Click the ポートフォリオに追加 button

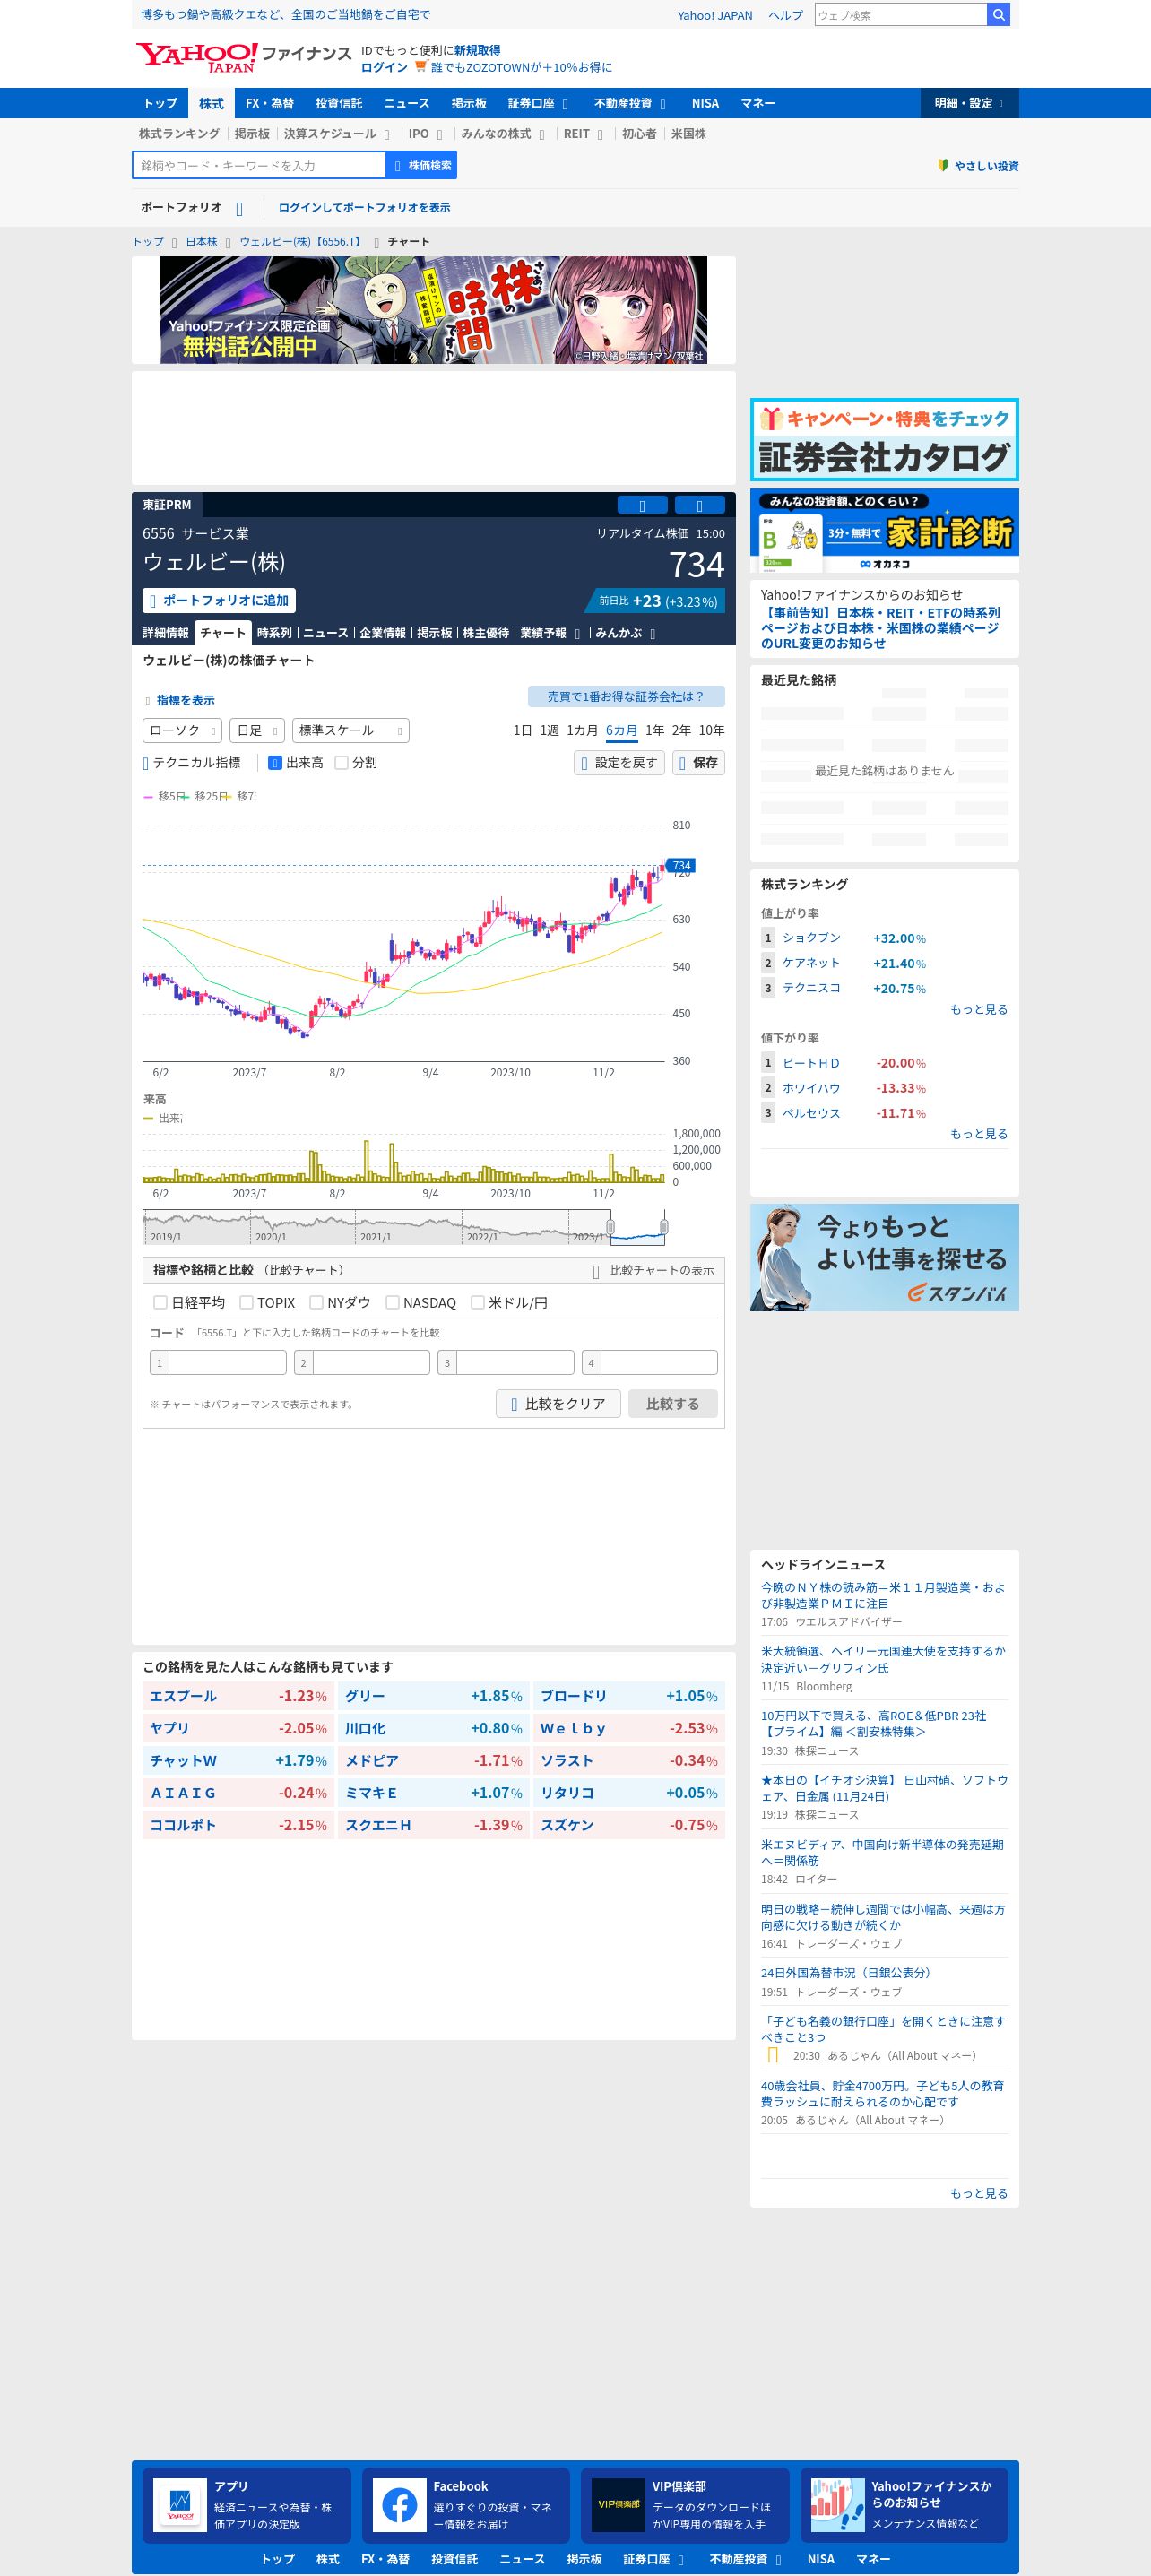219,601
